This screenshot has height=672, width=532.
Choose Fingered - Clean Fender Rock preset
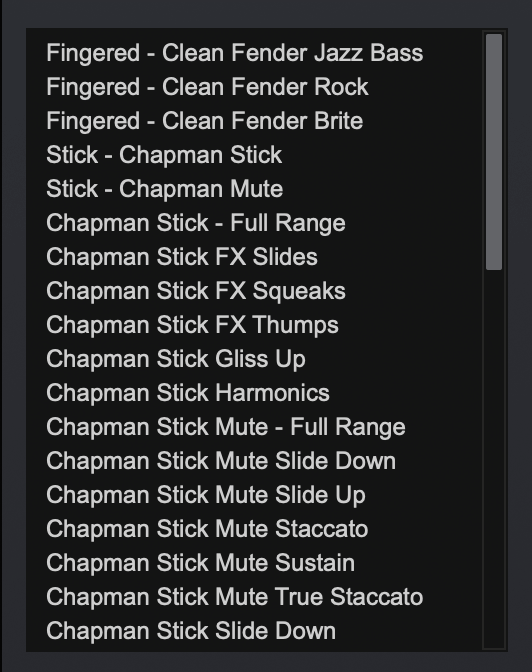point(207,87)
